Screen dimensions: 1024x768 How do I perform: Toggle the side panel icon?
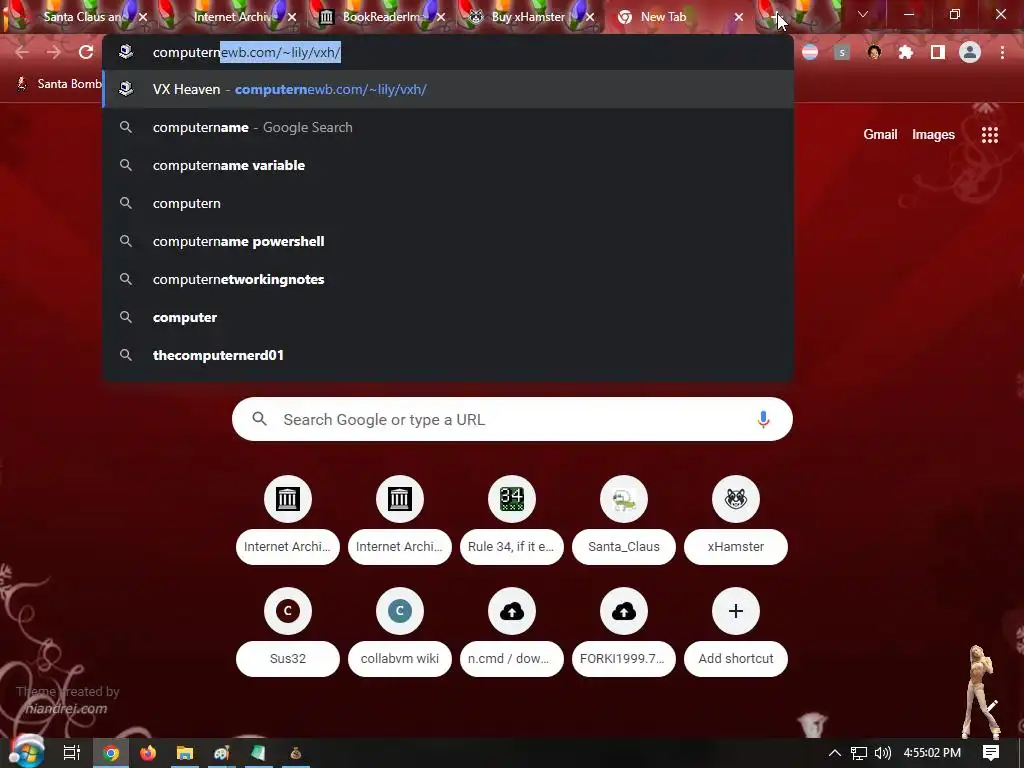tap(938, 52)
